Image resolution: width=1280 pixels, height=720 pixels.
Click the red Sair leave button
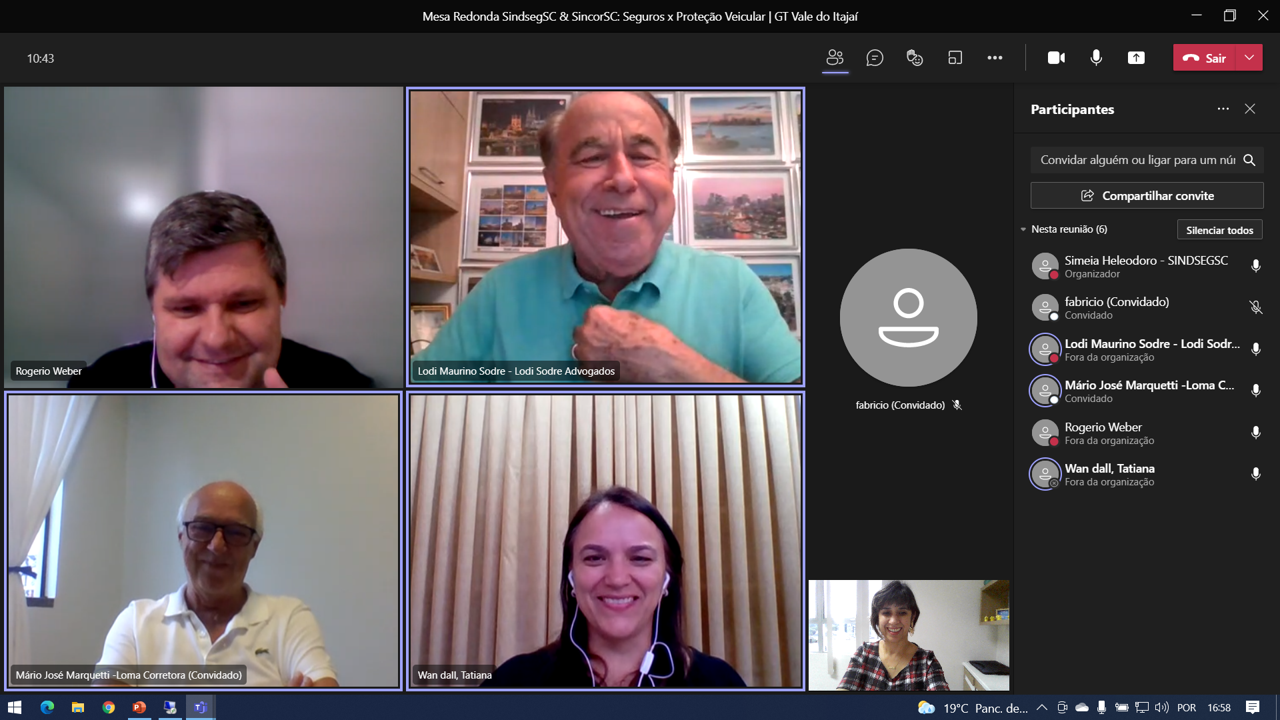point(1205,58)
